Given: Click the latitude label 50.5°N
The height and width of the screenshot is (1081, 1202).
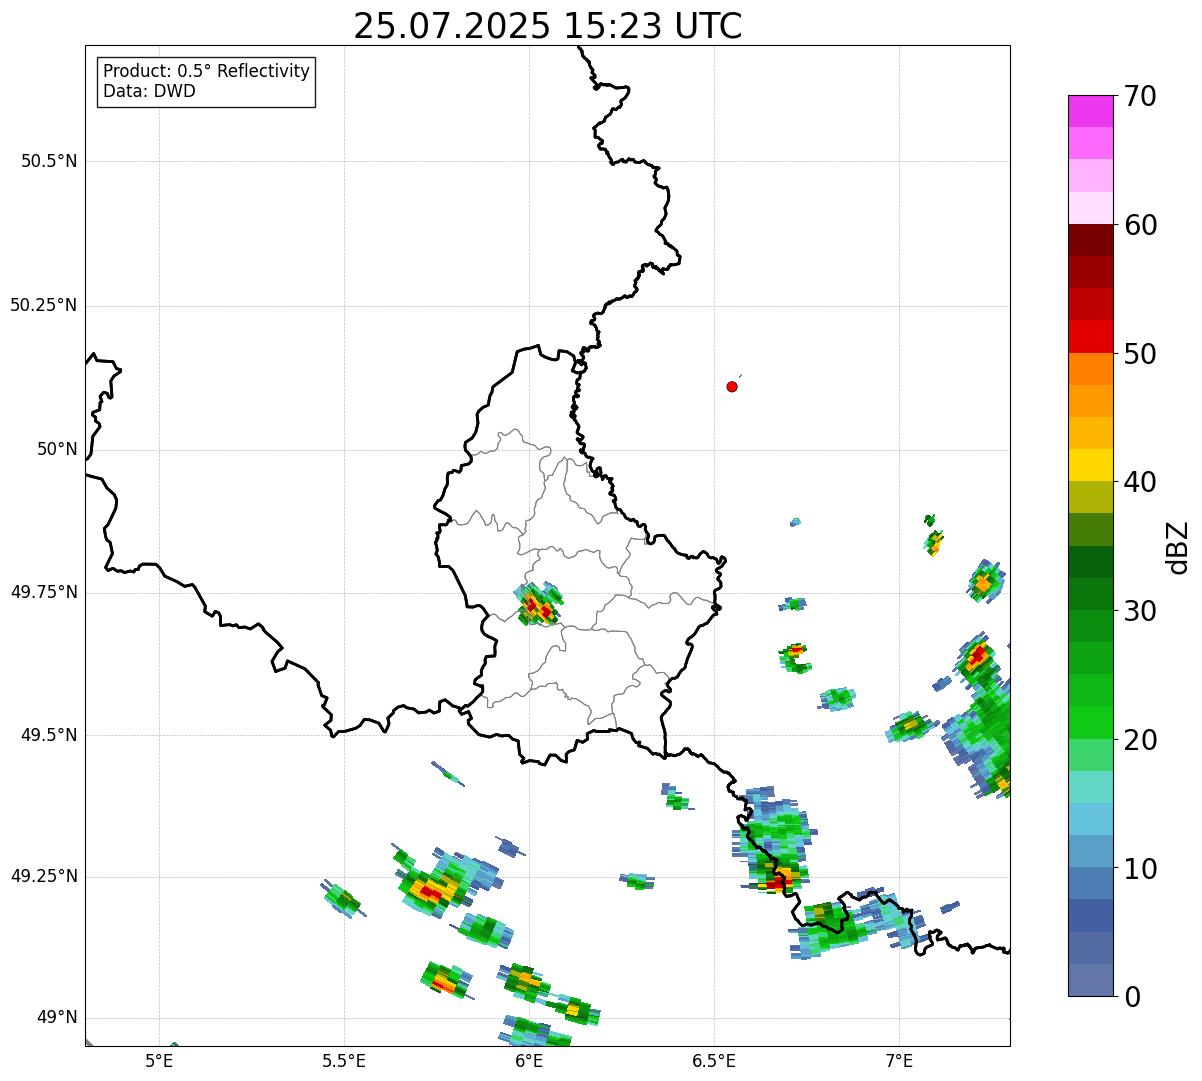Looking at the screenshot, I should (49, 161).
